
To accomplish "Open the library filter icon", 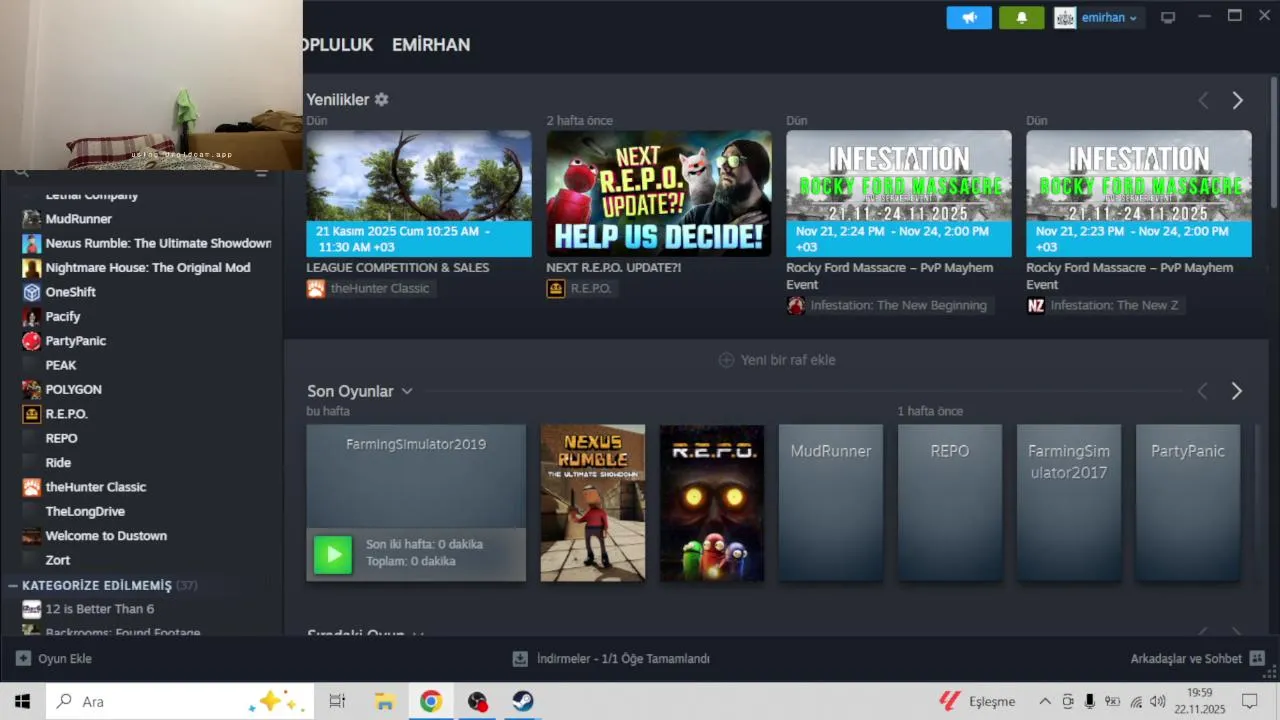I will pos(261,173).
